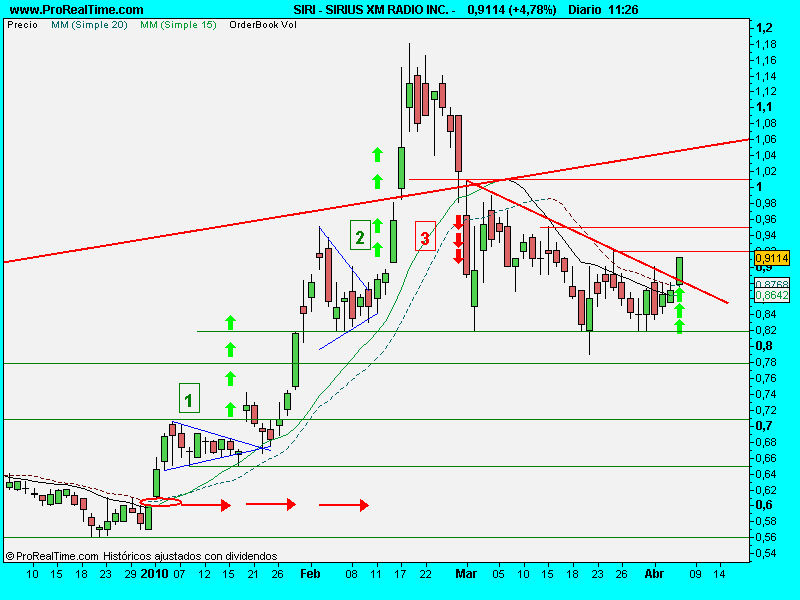Click the www.ProRealTime.com header text
800x600 pixels.
point(77,10)
